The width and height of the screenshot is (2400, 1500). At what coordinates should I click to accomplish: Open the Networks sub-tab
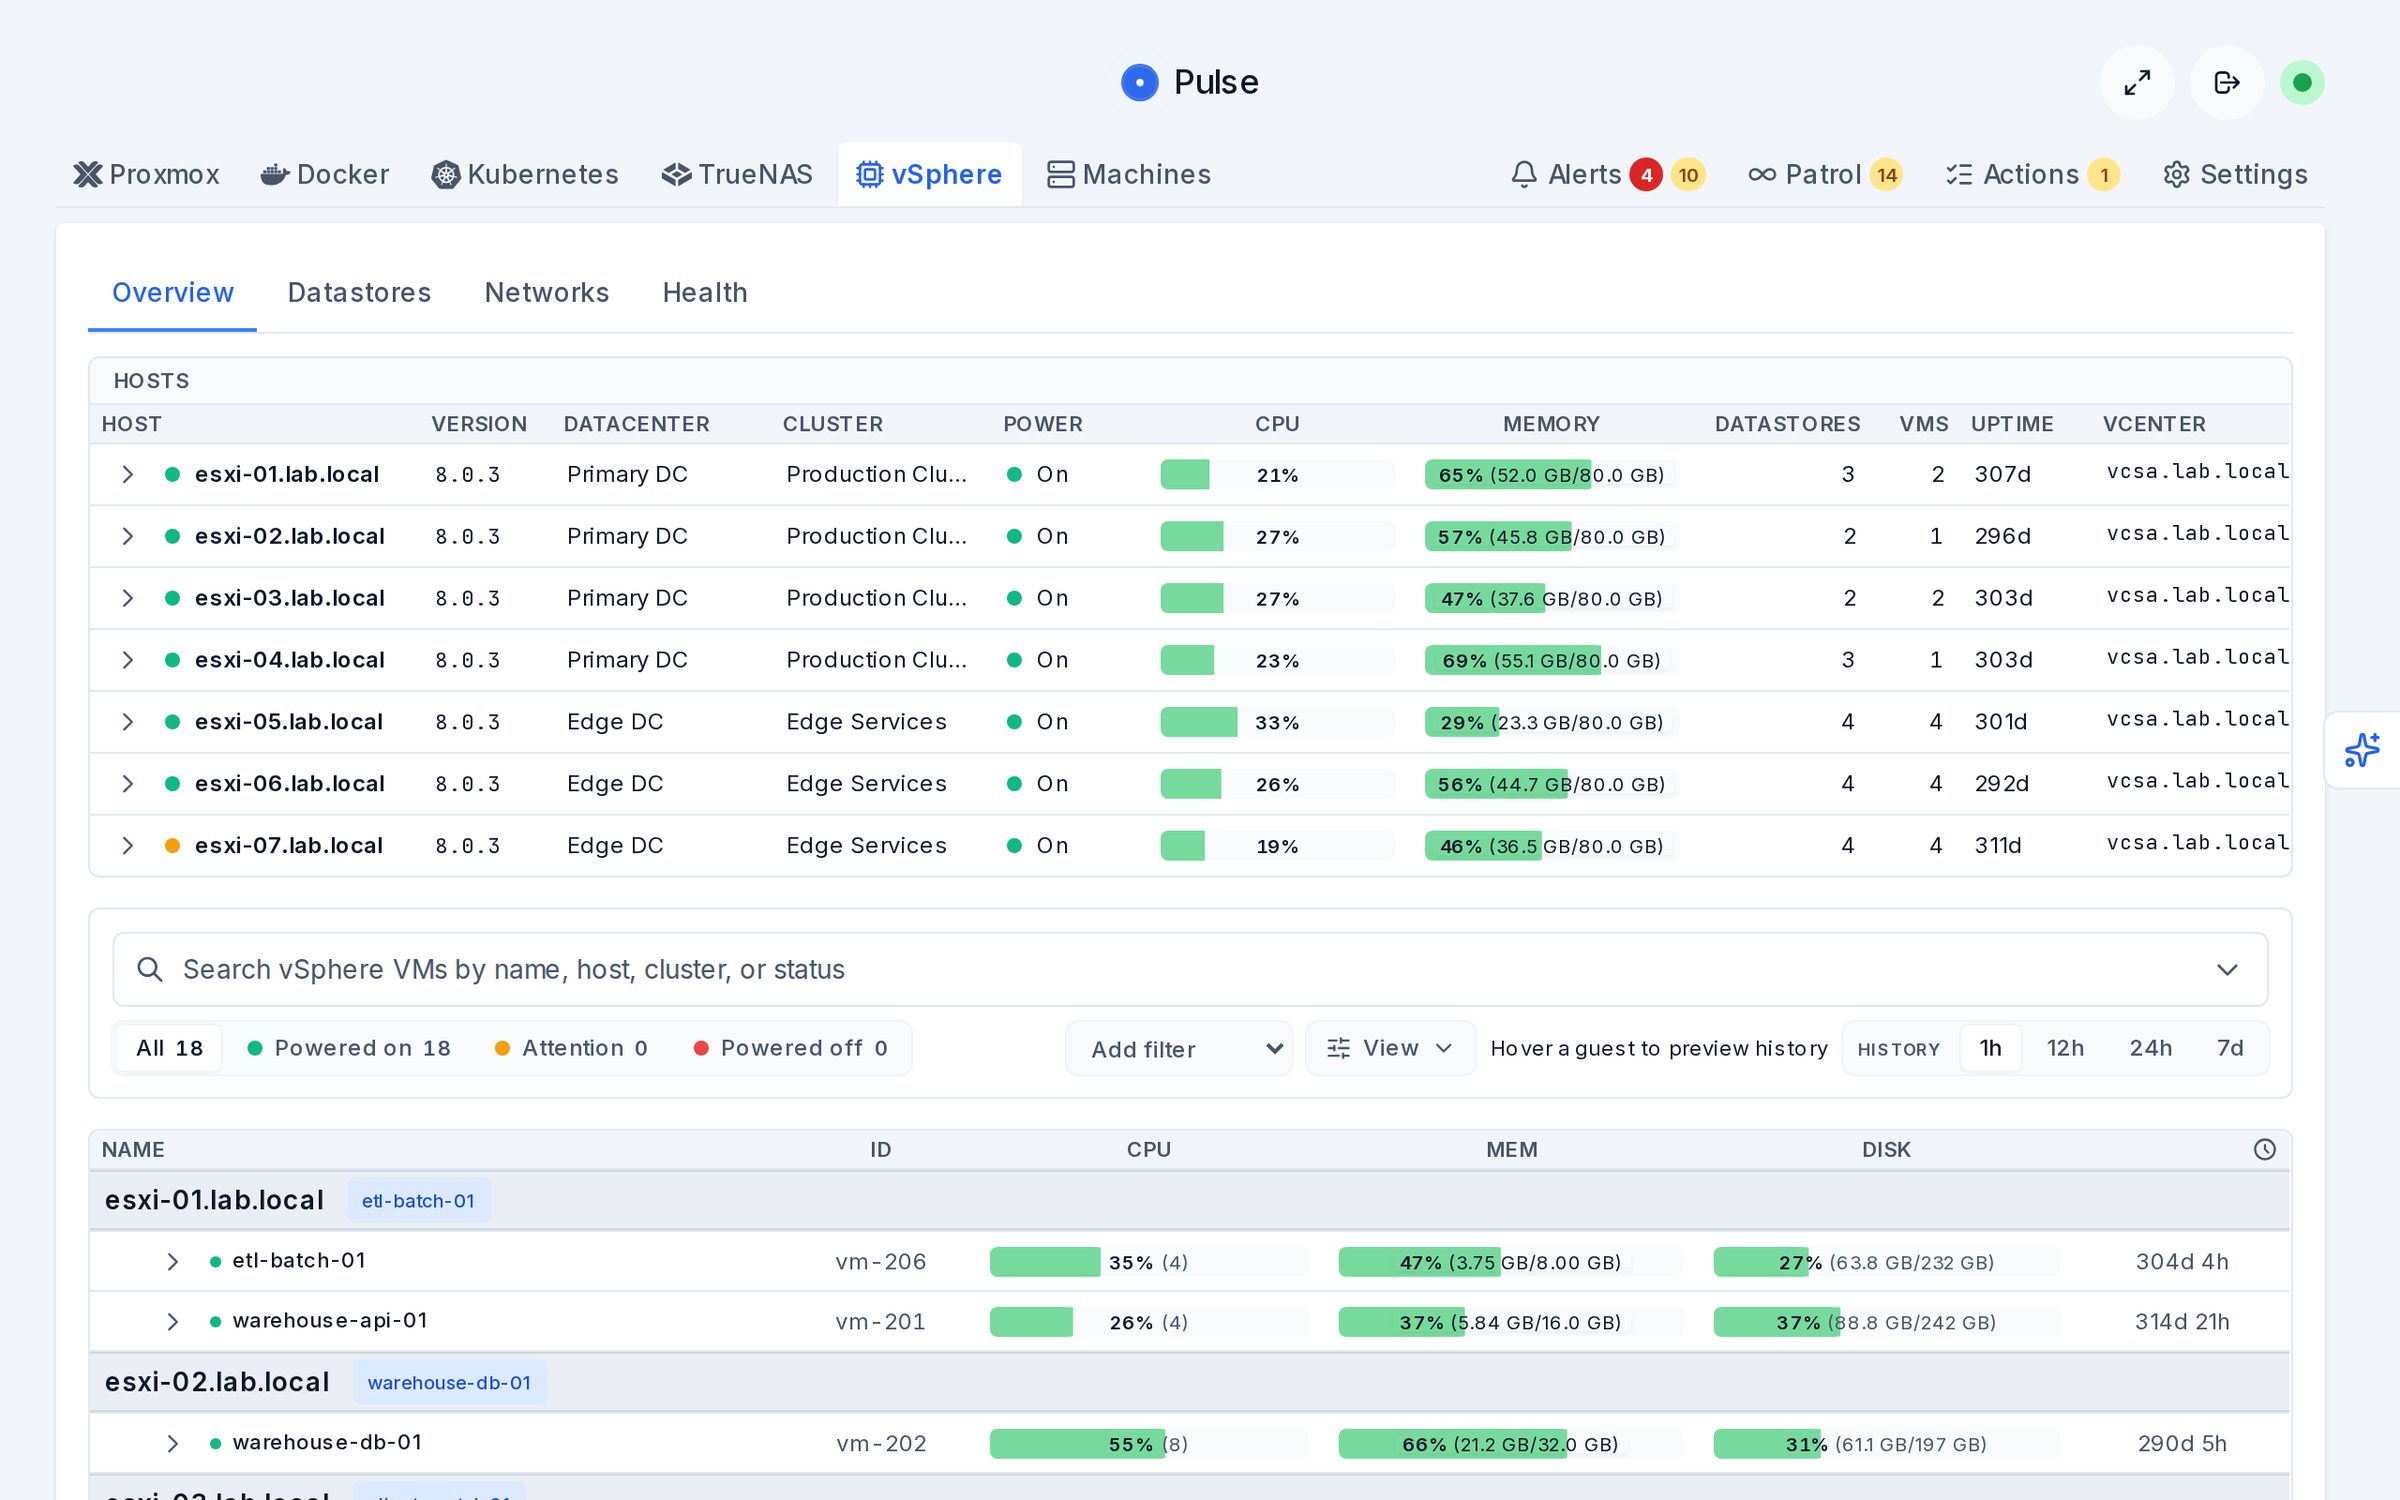click(546, 292)
